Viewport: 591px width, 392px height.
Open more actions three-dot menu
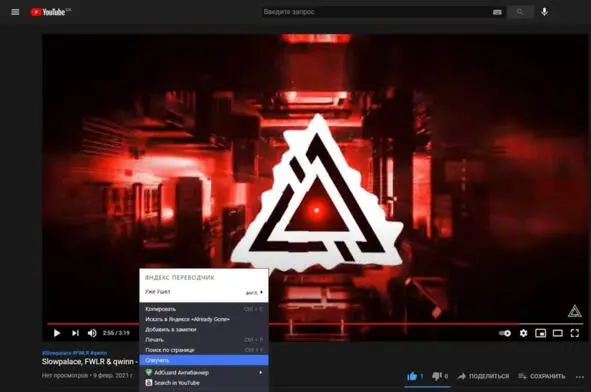(x=580, y=377)
